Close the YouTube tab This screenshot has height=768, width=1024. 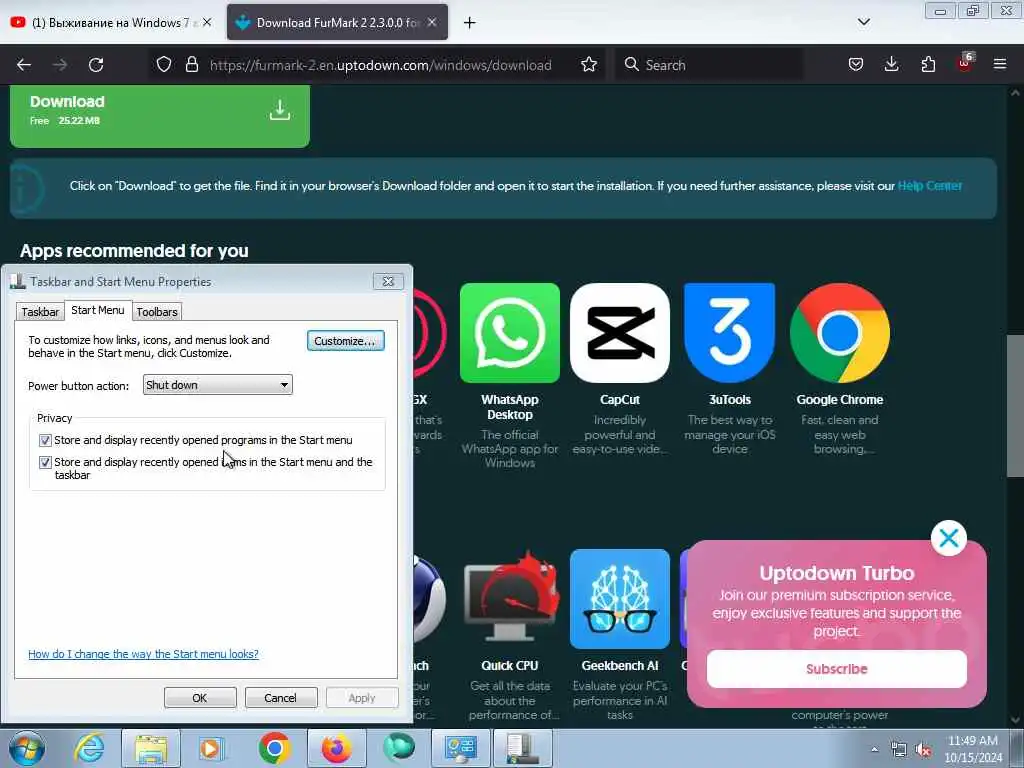[x=207, y=22]
